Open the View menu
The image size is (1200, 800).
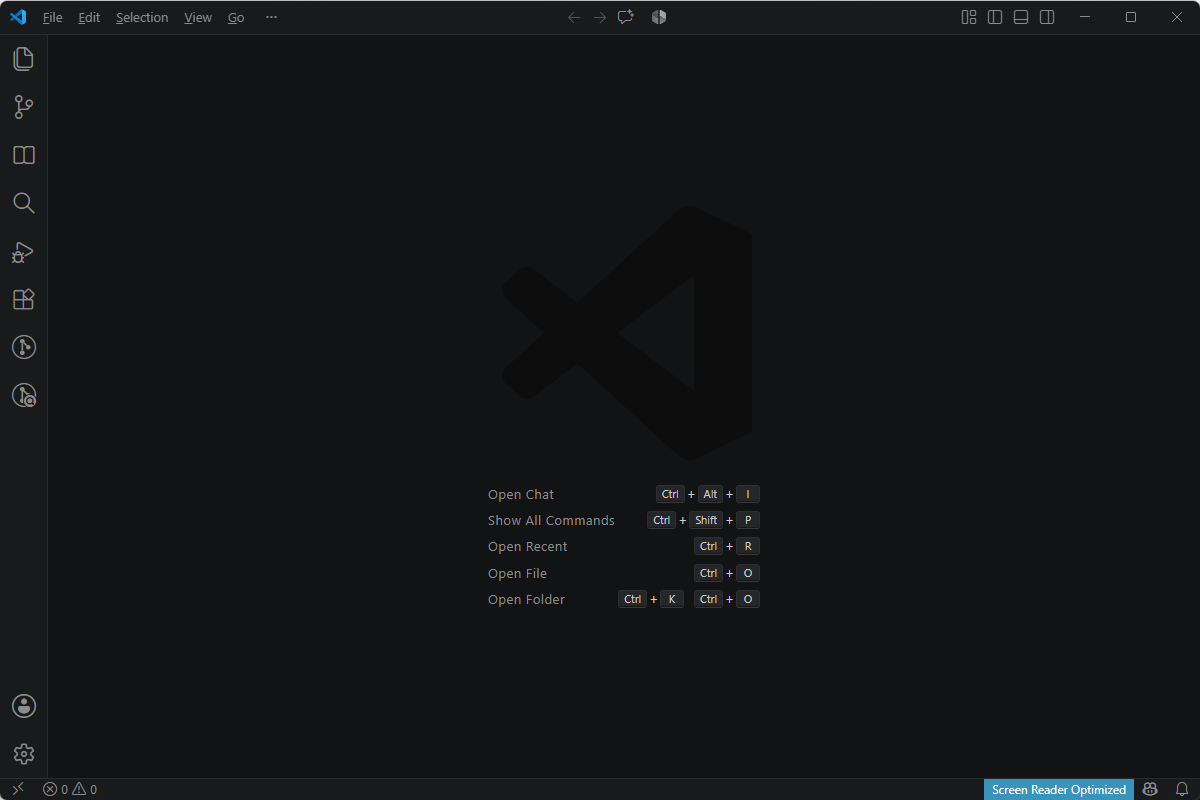click(x=198, y=17)
